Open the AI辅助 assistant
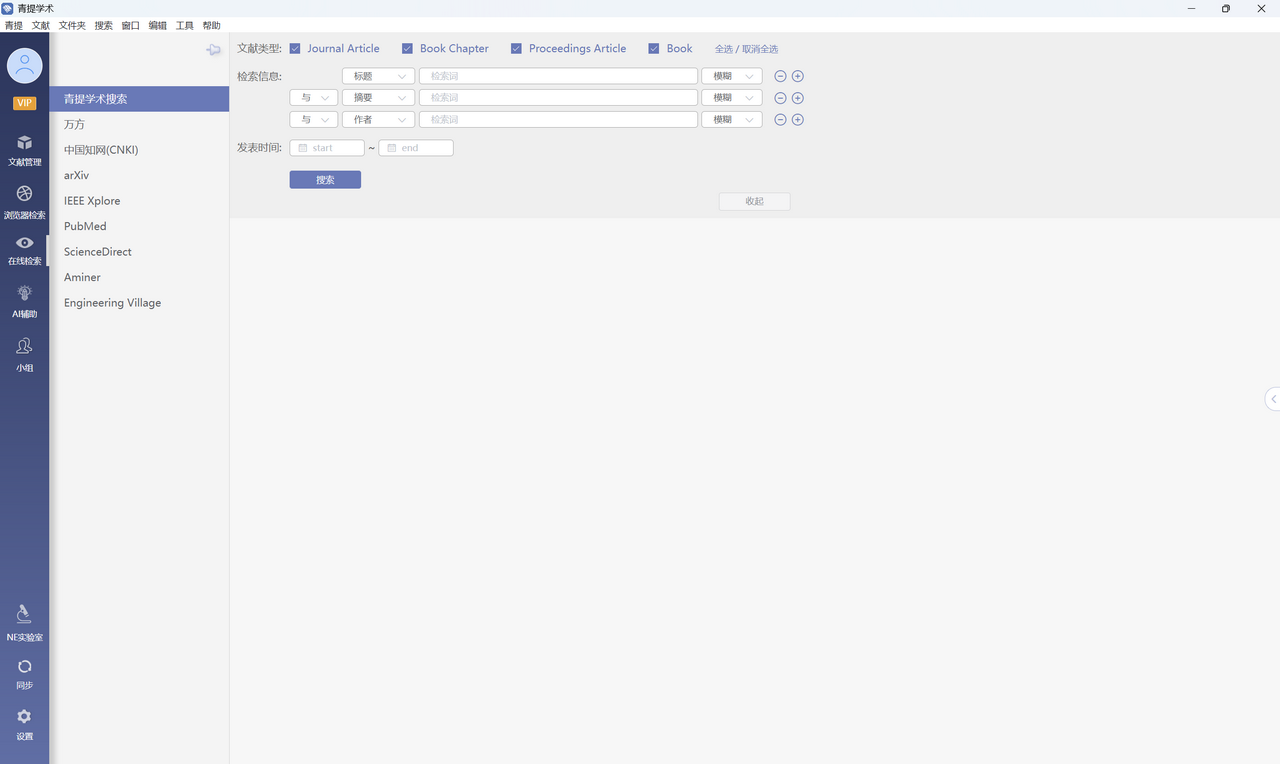The height and width of the screenshot is (764, 1280). pyautogui.click(x=24, y=300)
